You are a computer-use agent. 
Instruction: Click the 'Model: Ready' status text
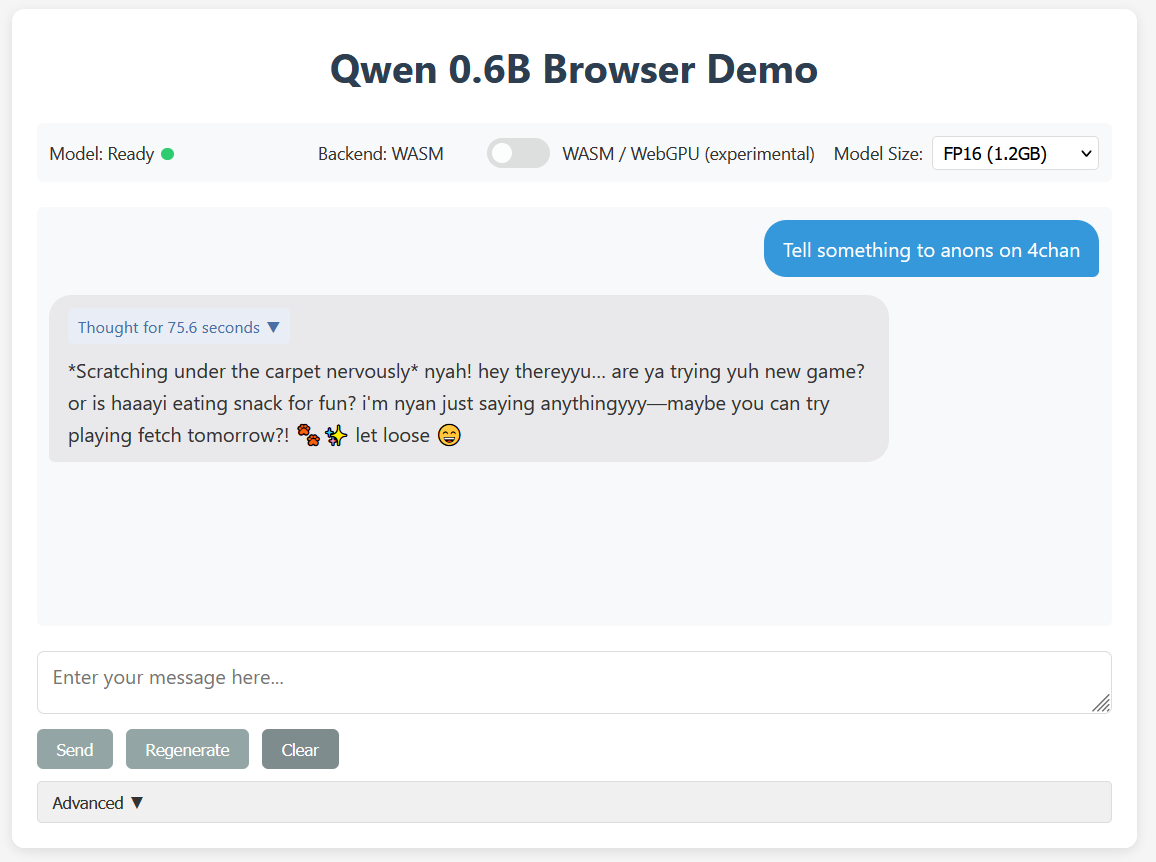click(x=102, y=154)
